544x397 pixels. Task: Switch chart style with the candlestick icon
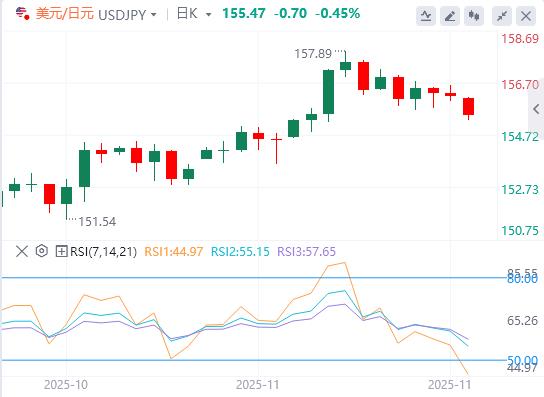[474, 16]
